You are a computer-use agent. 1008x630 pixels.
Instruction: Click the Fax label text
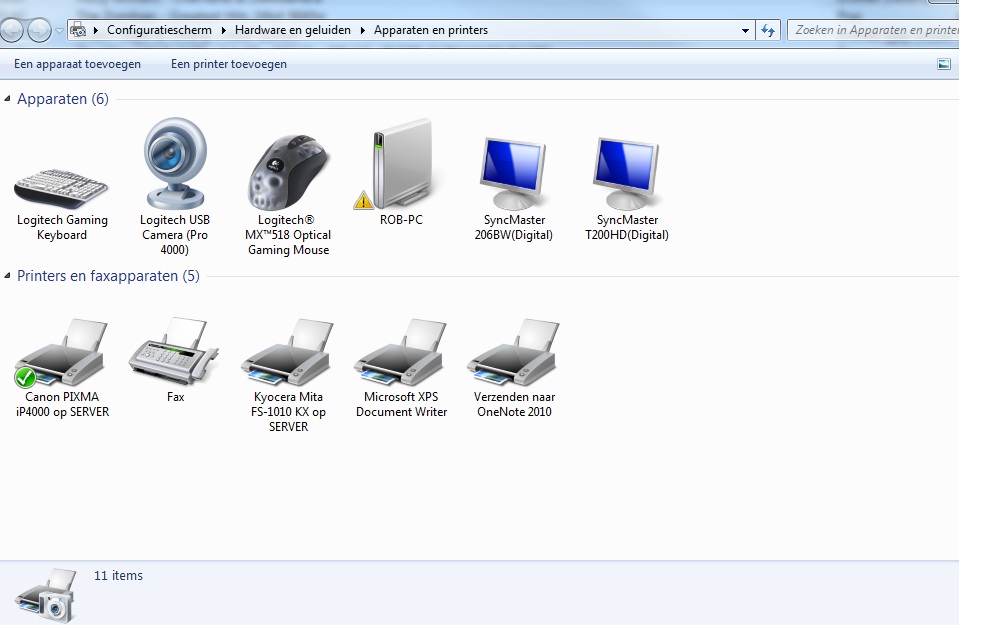coord(176,397)
